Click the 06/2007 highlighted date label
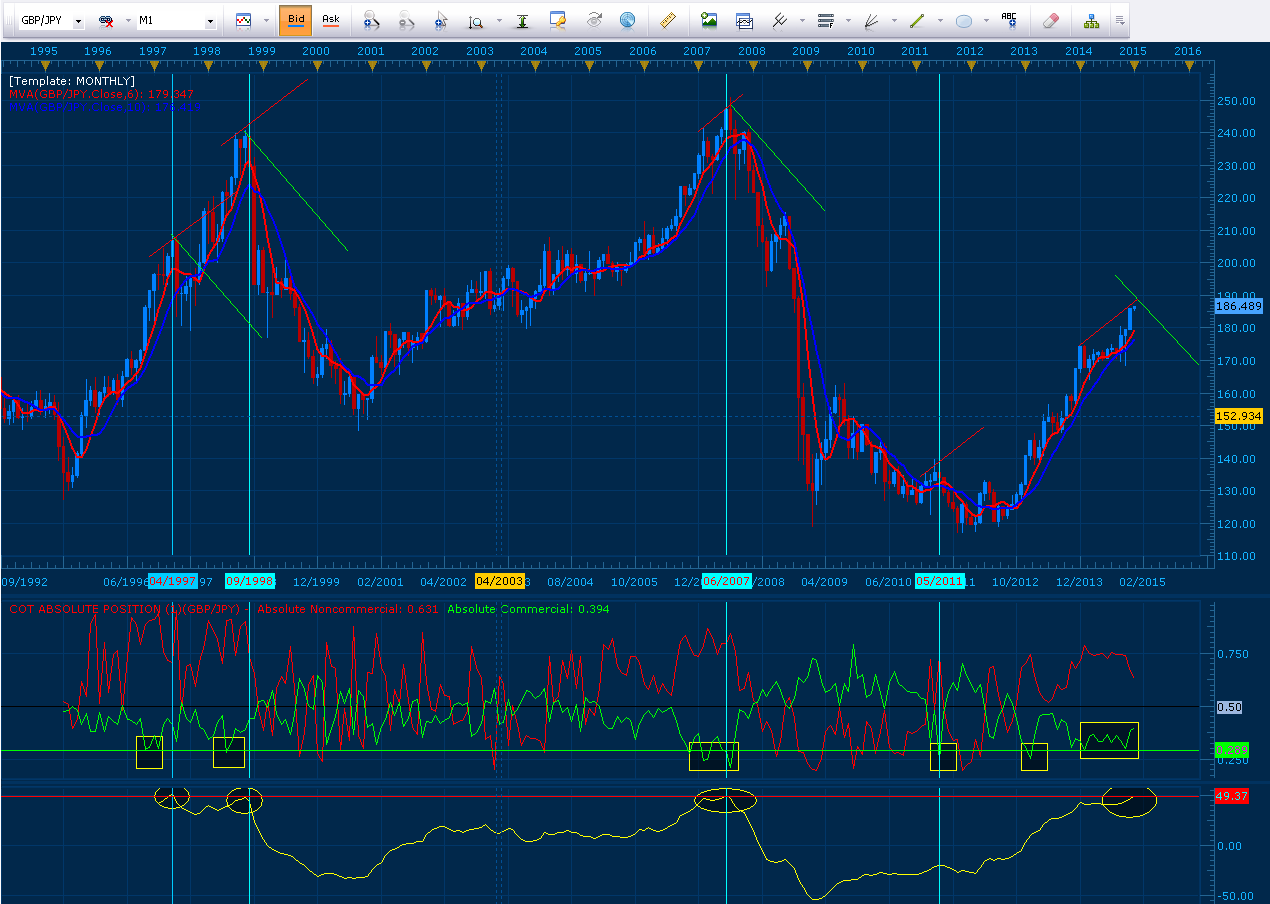The image size is (1270, 904). [x=727, y=581]
